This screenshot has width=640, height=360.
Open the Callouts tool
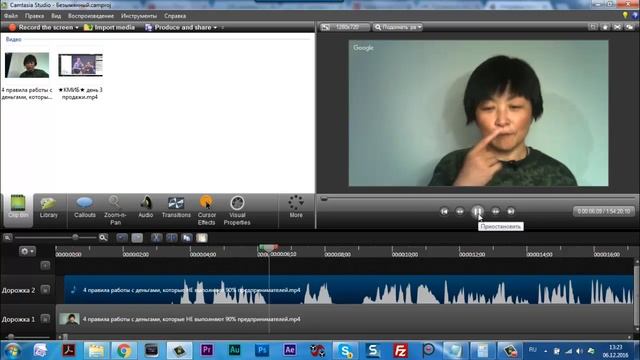[x=84, y=208]
